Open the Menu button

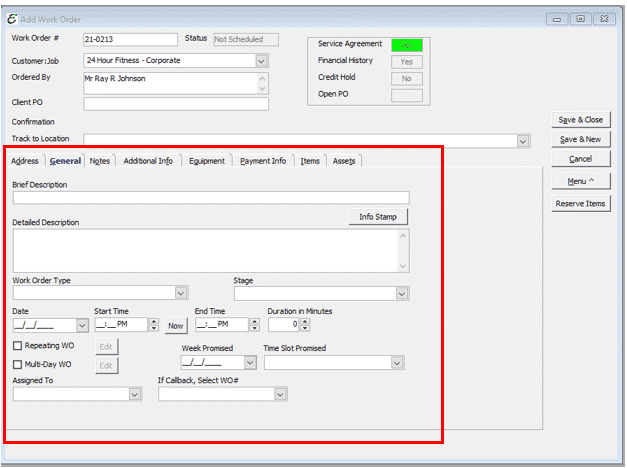click(x=581, y=181)
